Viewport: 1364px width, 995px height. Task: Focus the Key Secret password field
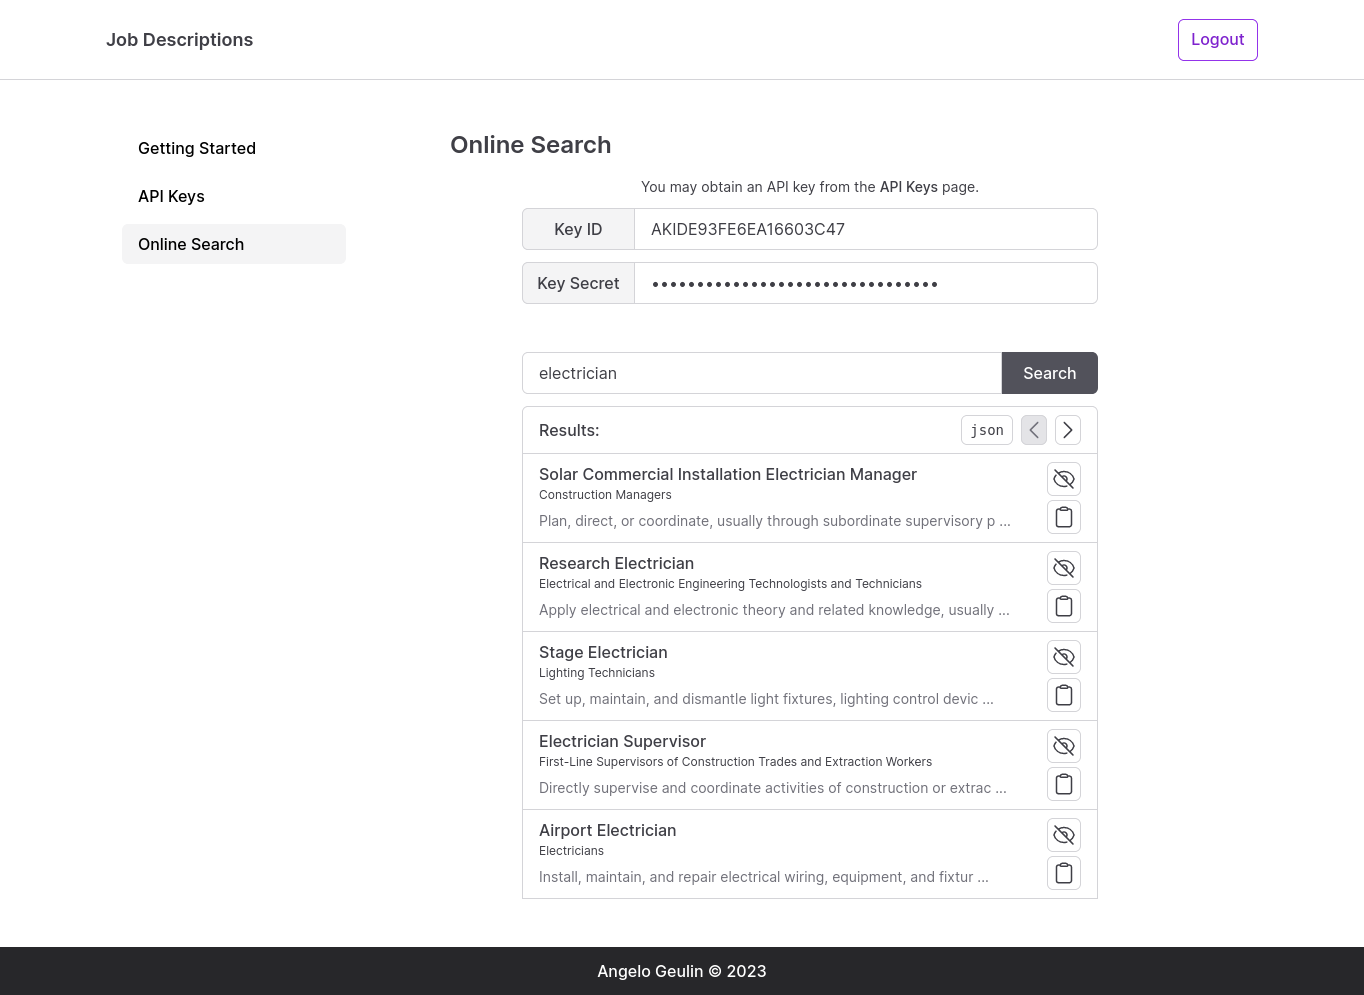point(866,283)
